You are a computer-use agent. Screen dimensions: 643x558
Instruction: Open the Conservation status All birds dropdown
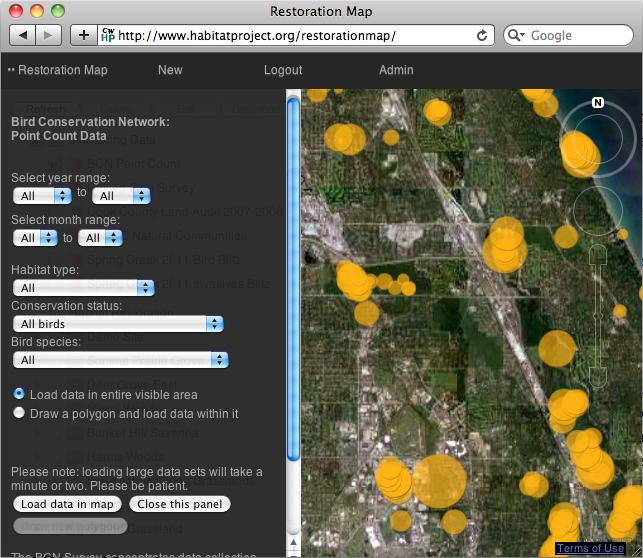click(118, 324)
